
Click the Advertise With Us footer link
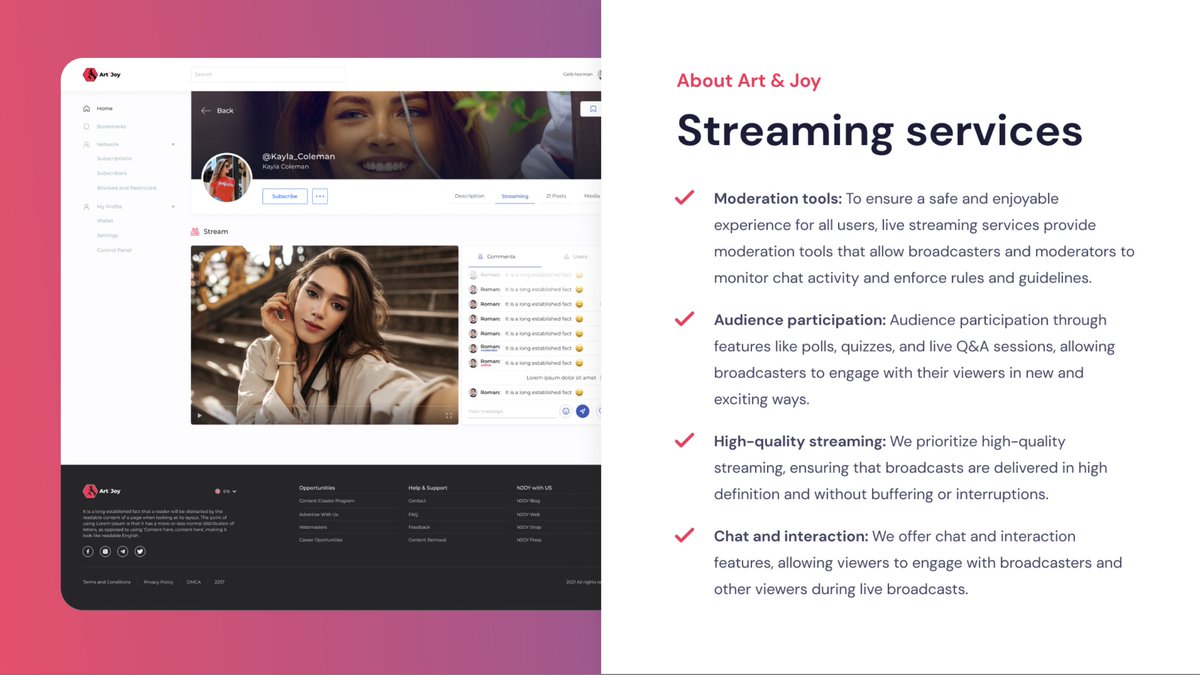pos(319,514)
